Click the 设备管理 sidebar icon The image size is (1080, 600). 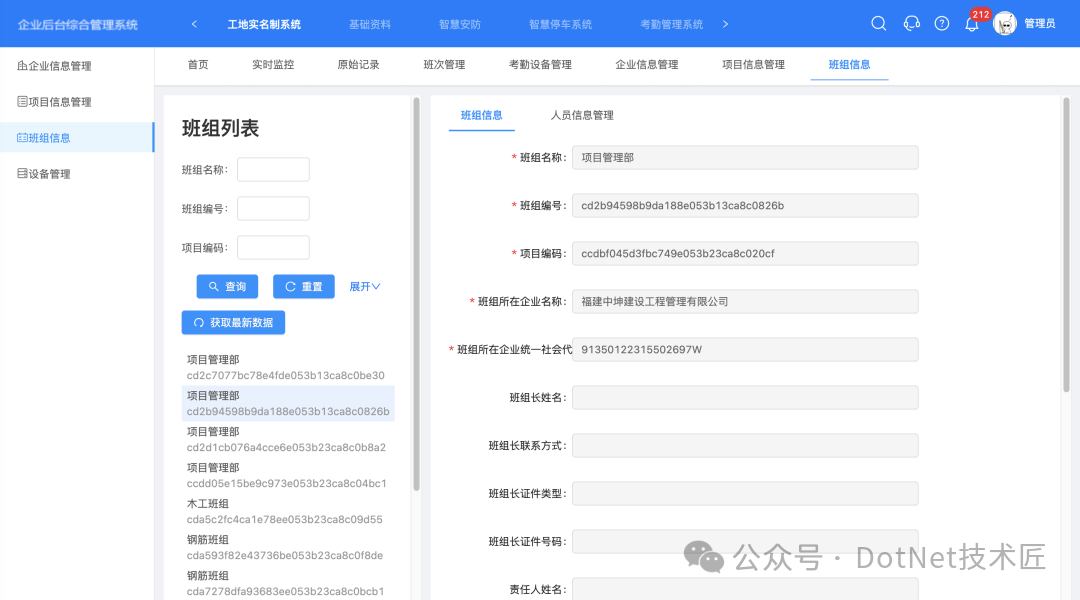pos(22,174)
